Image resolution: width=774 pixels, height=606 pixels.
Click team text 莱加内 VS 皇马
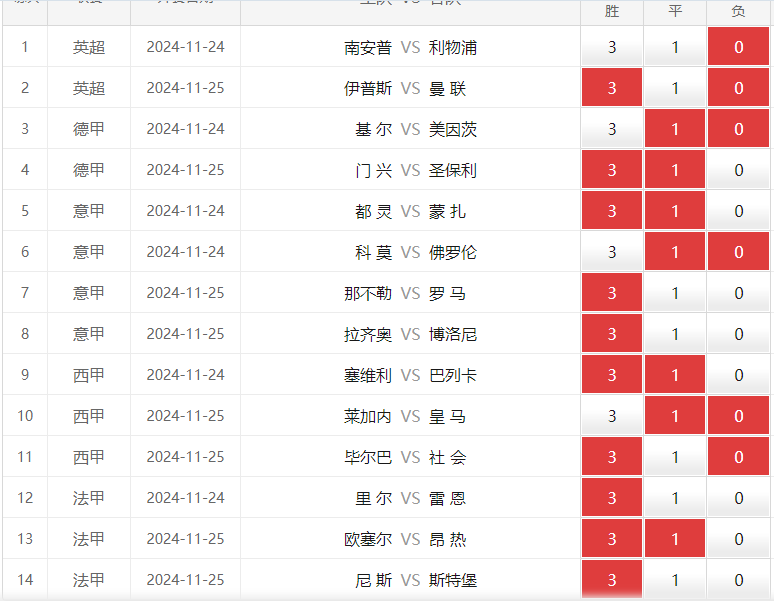click(x=405, y=416)
